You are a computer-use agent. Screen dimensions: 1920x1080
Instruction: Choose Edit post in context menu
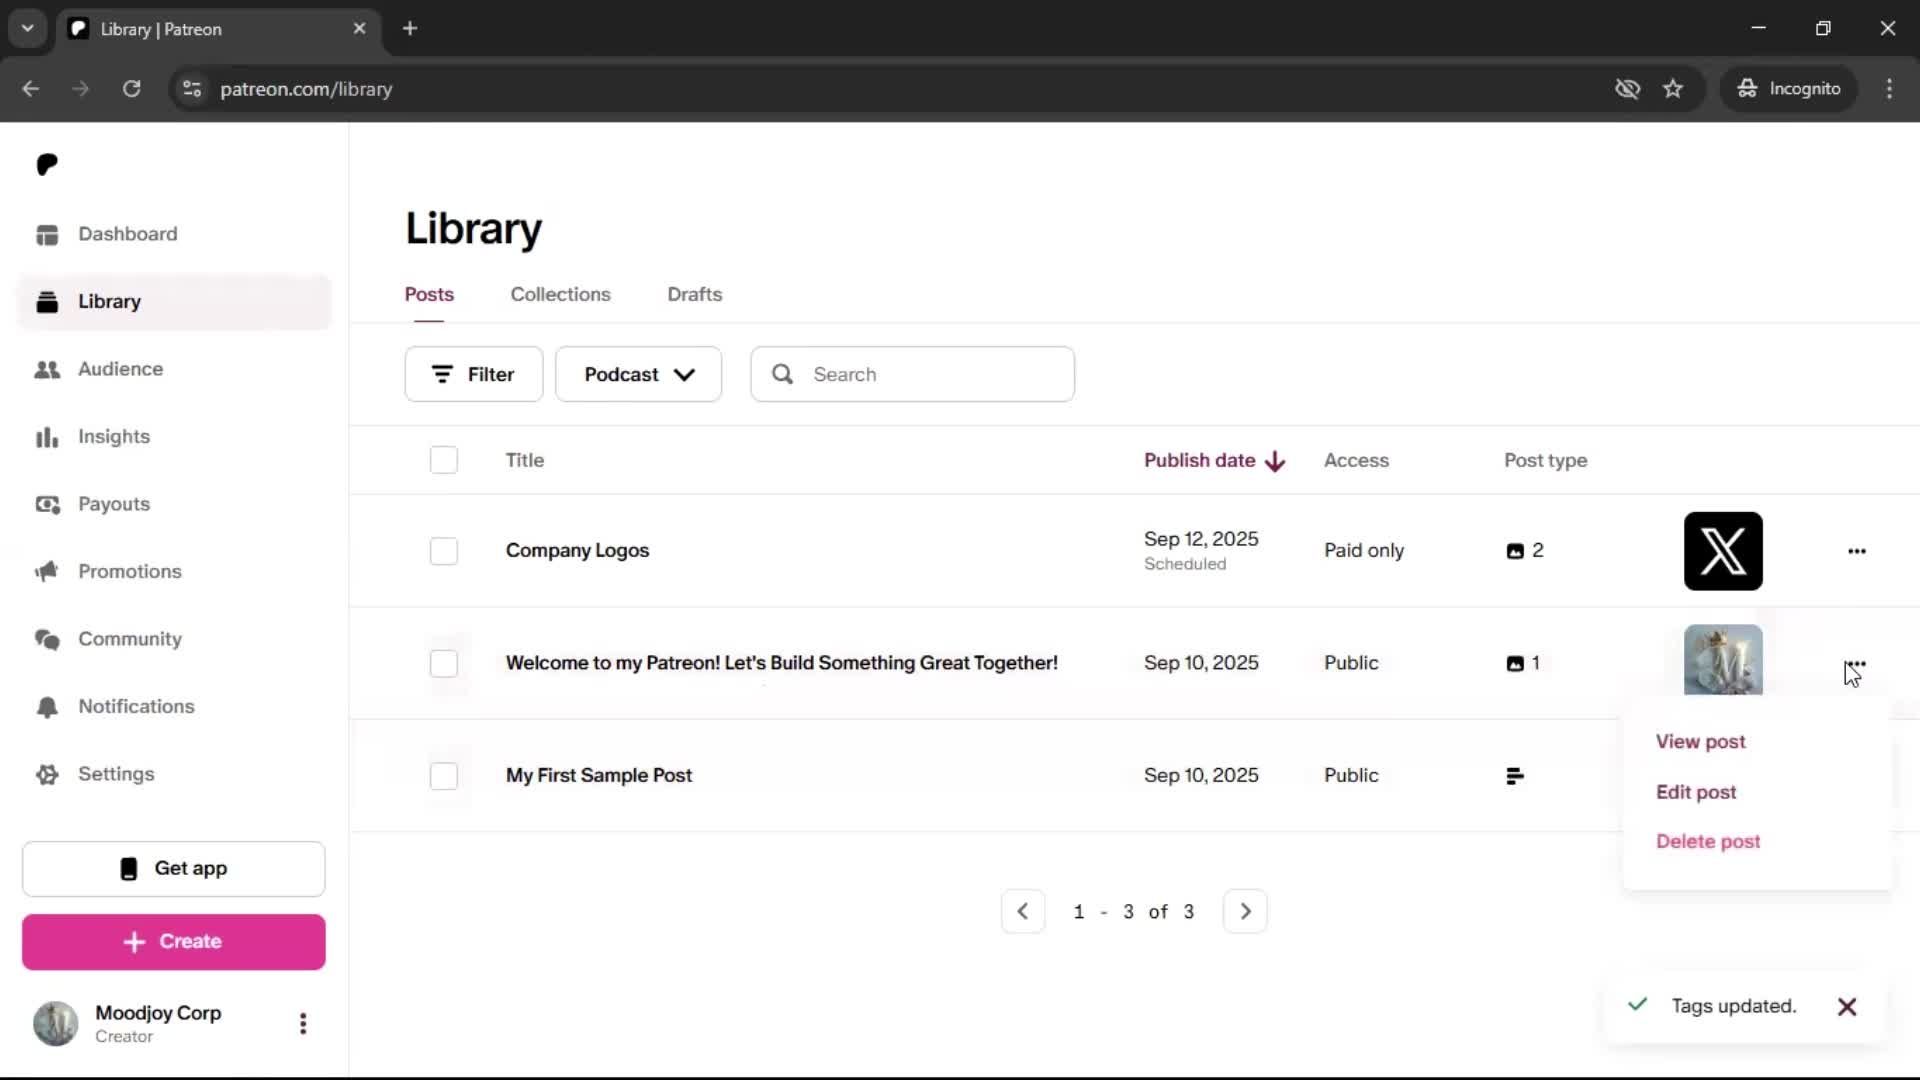(x=1696, y=792)
